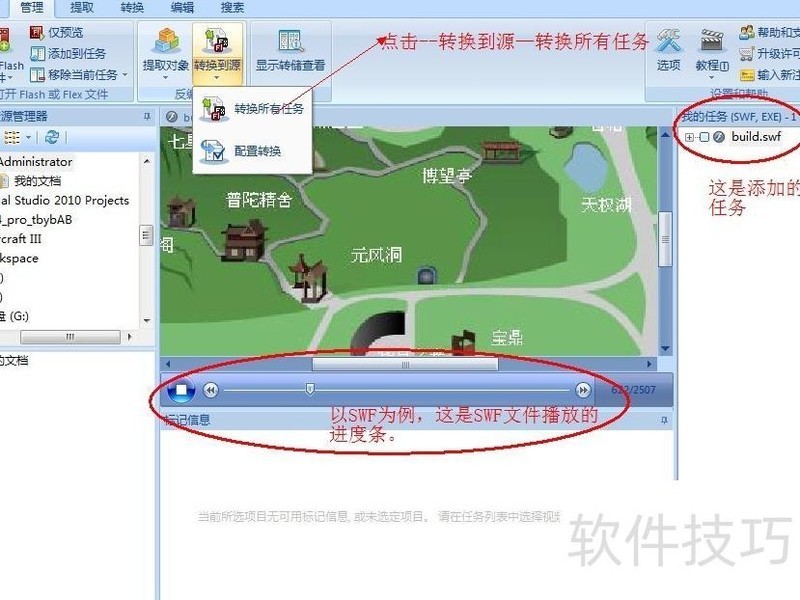Viewport: 800px width, 600px height.
Task: Toggle the pin on the 标记信息 panel
Action: [664, 421]
